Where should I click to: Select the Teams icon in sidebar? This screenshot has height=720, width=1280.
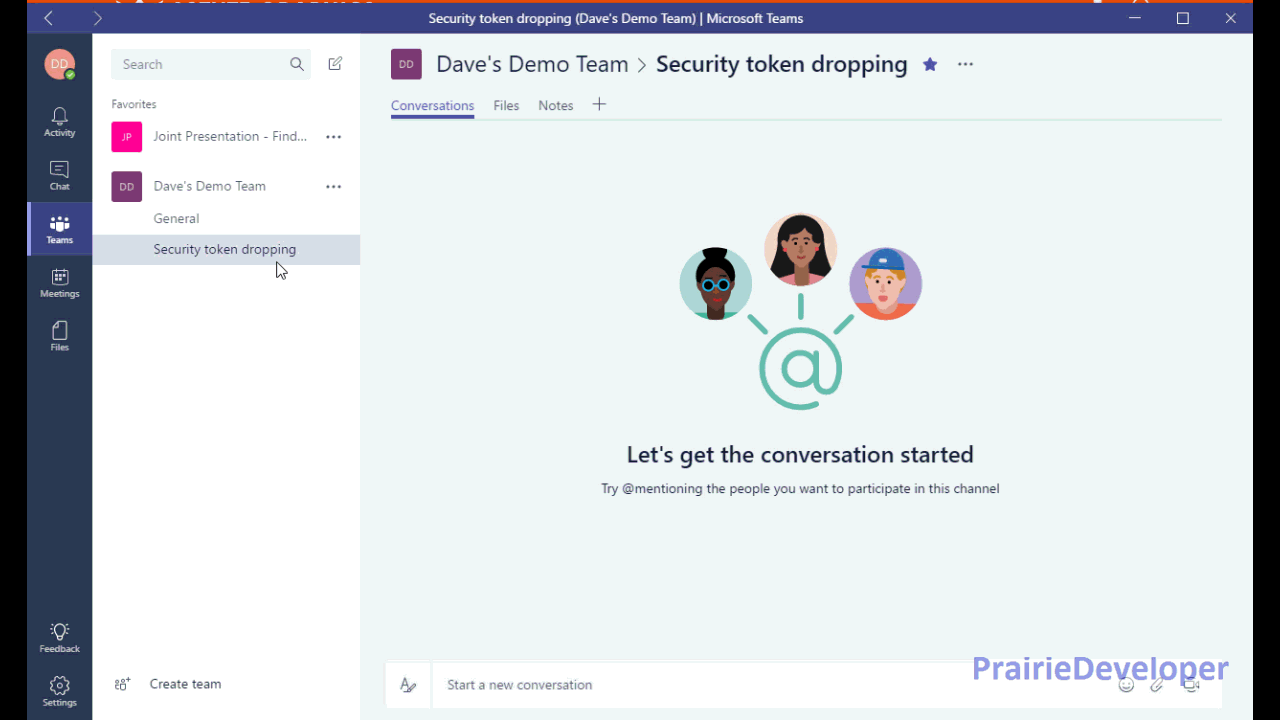point(59,230)
